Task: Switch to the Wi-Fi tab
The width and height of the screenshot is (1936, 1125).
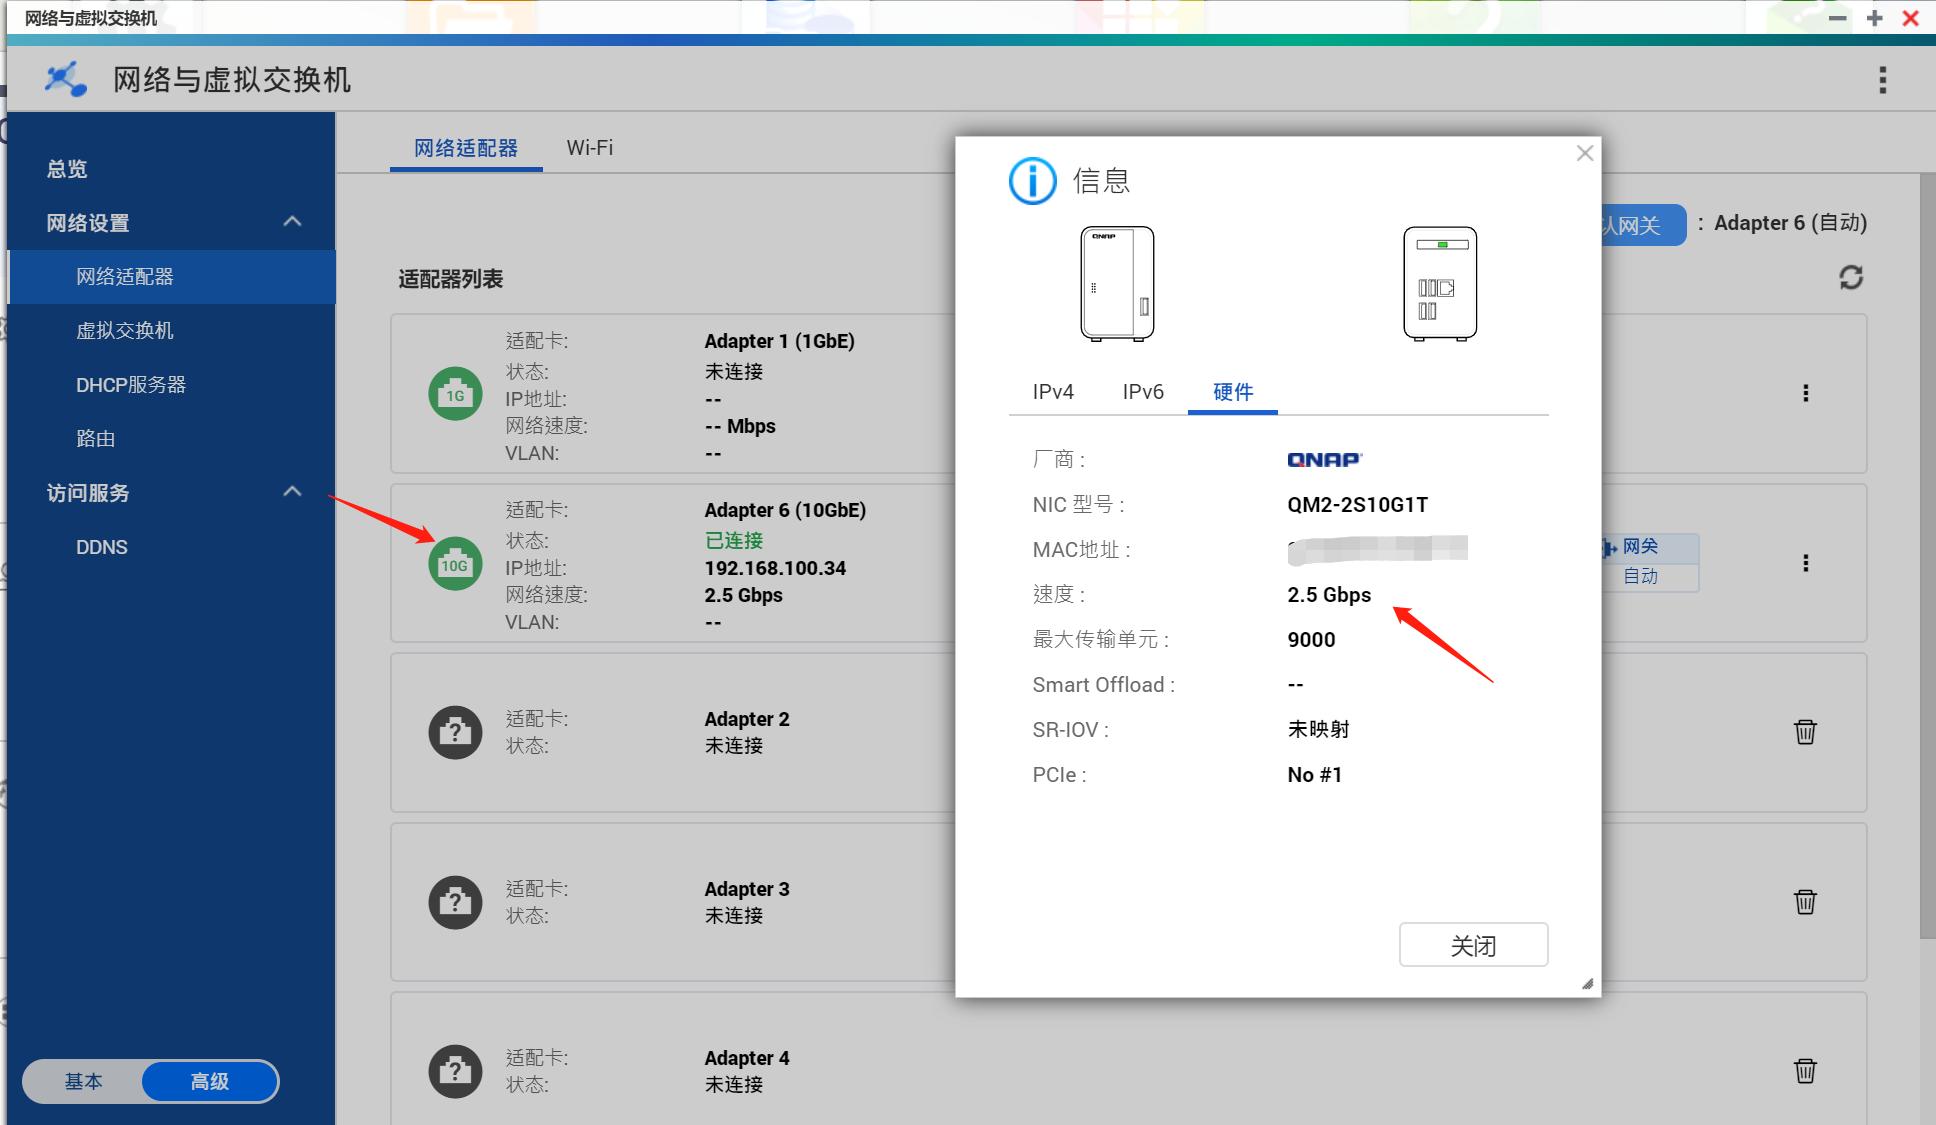Action: [x=589, y=147]
